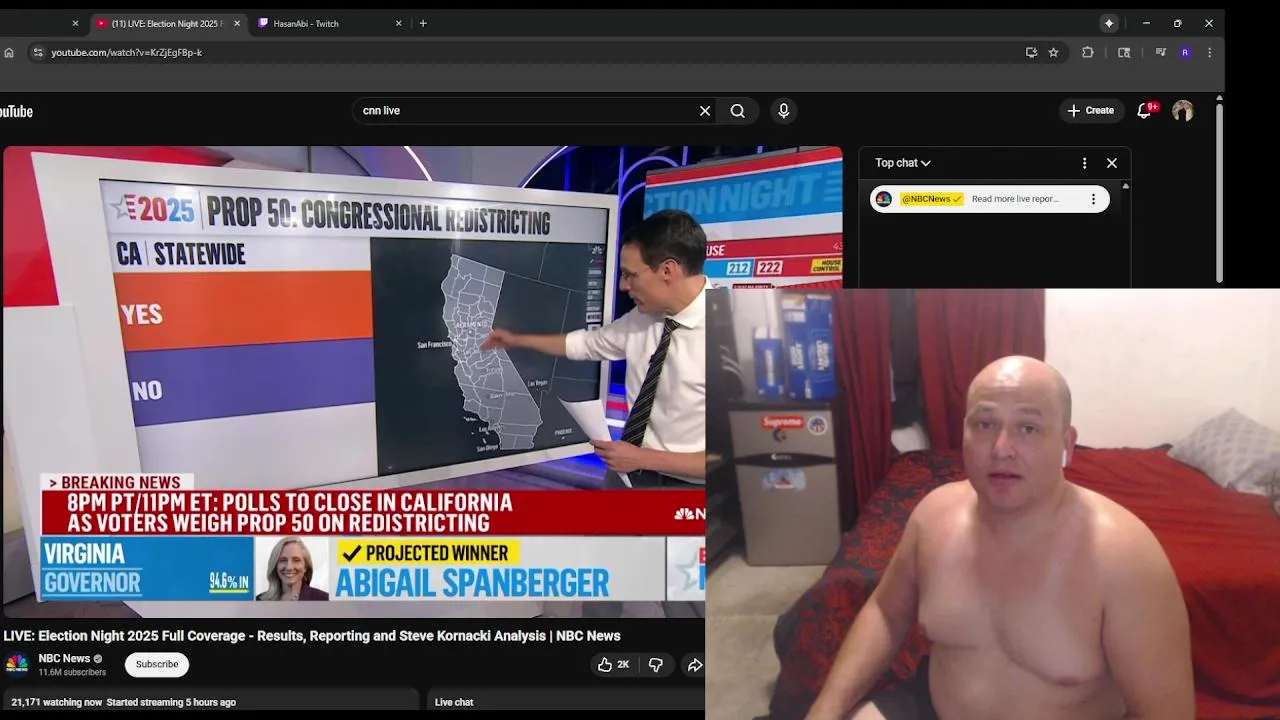
Task: Expand the Top chat dropdown
Action: click(903, 163)
